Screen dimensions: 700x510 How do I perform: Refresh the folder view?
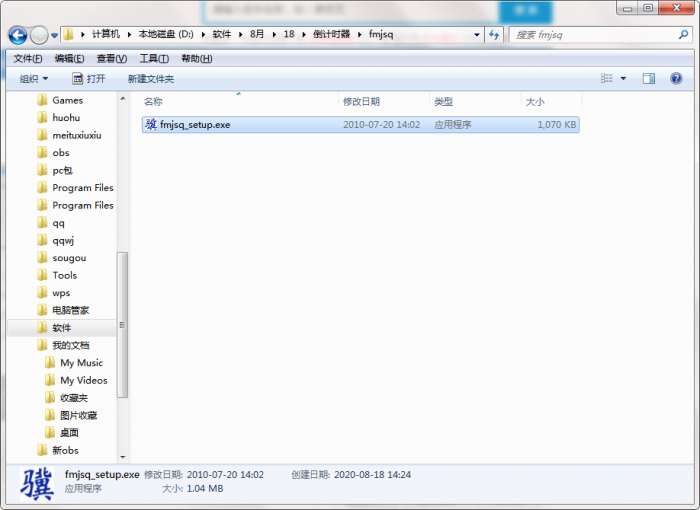tap(494, 34)
